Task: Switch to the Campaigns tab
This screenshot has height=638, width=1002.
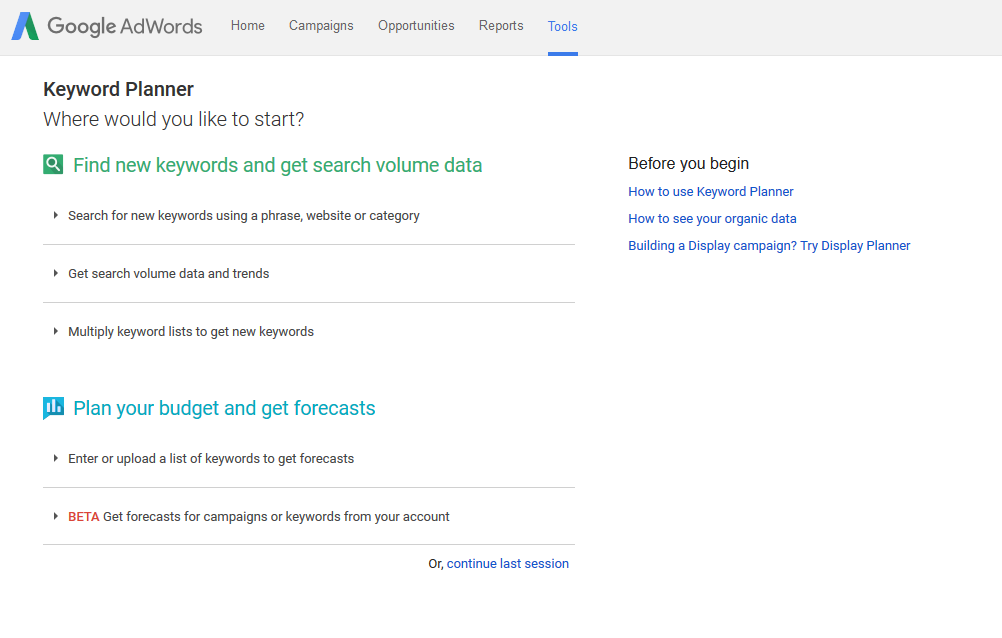Action: (321, 26)
